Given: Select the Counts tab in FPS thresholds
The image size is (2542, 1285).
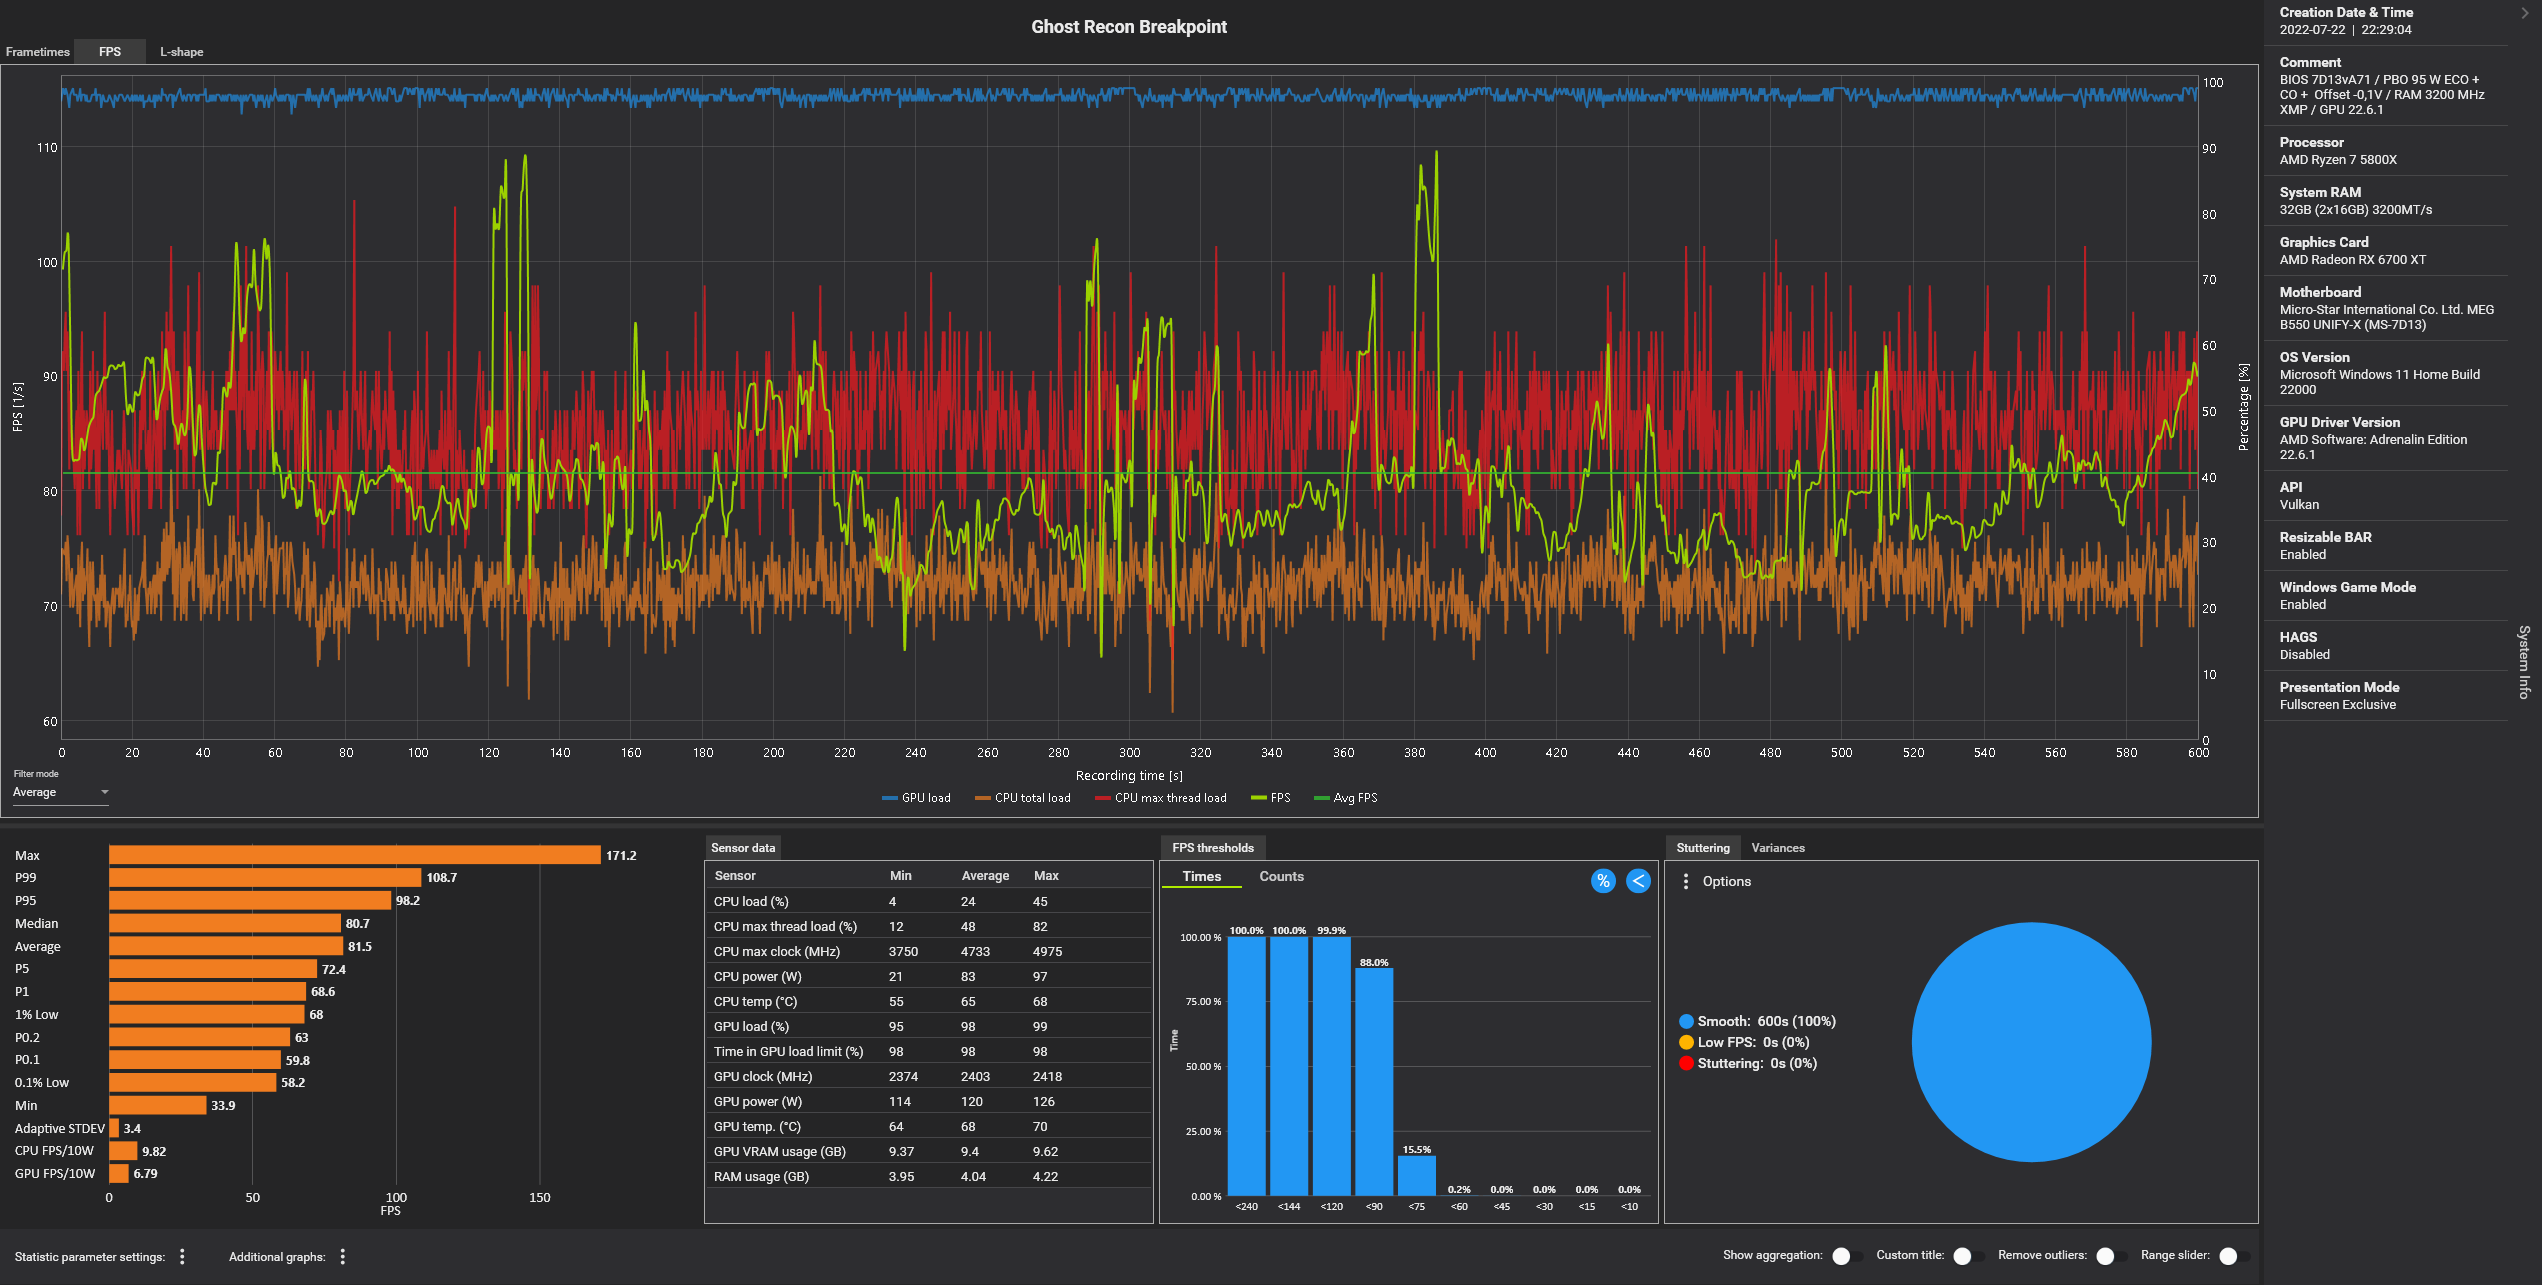Looking at the screenshot, I should point(1281,876).
